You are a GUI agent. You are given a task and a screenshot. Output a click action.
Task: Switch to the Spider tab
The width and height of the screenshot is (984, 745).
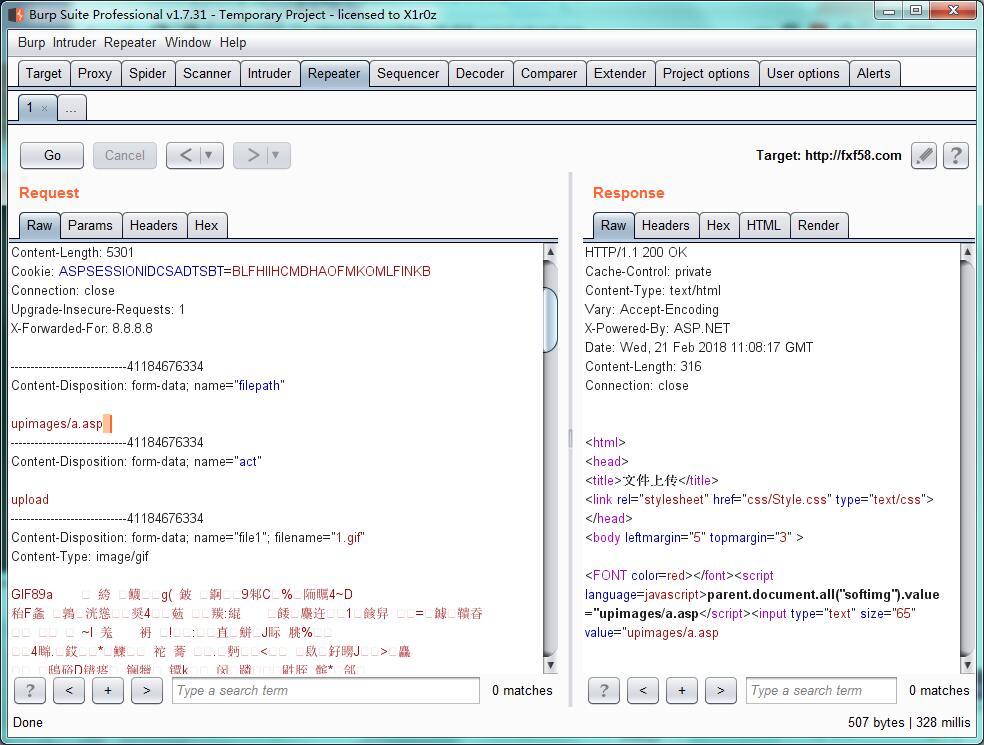click(147, 73)
